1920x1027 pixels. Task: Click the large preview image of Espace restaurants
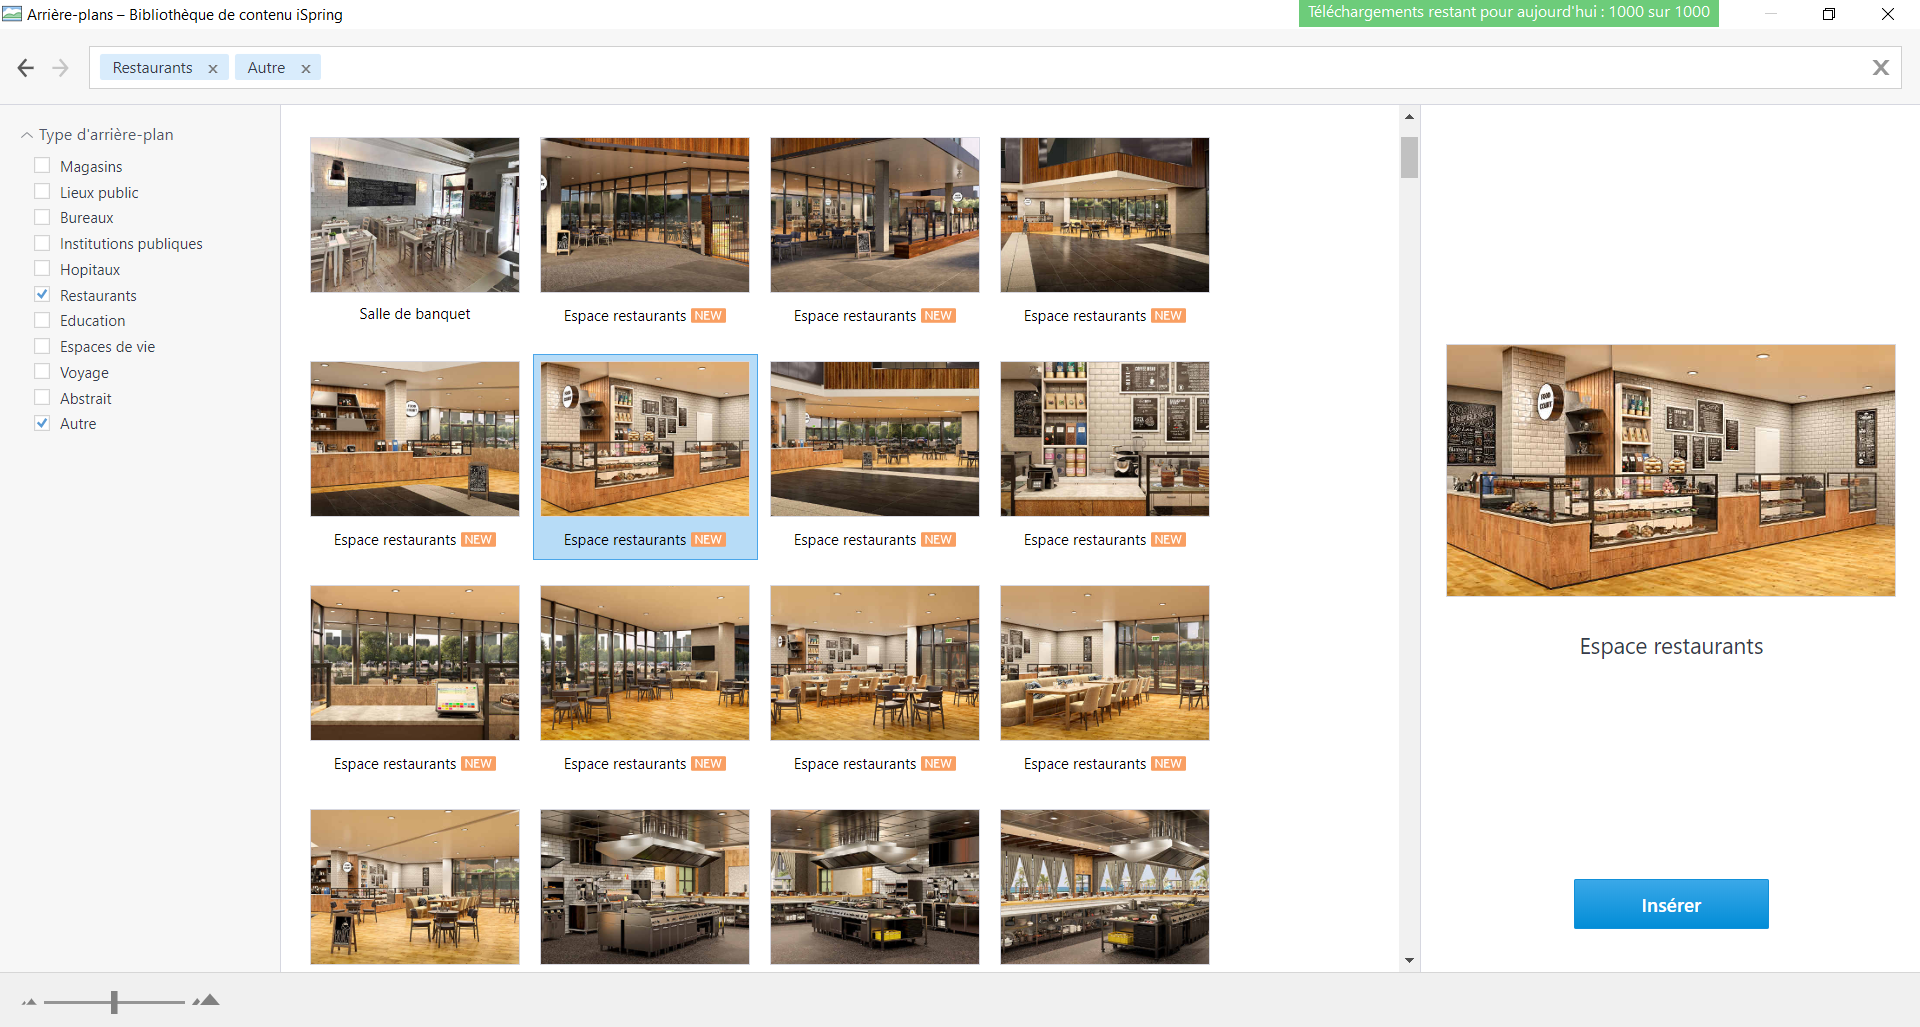coord(1670,470)
